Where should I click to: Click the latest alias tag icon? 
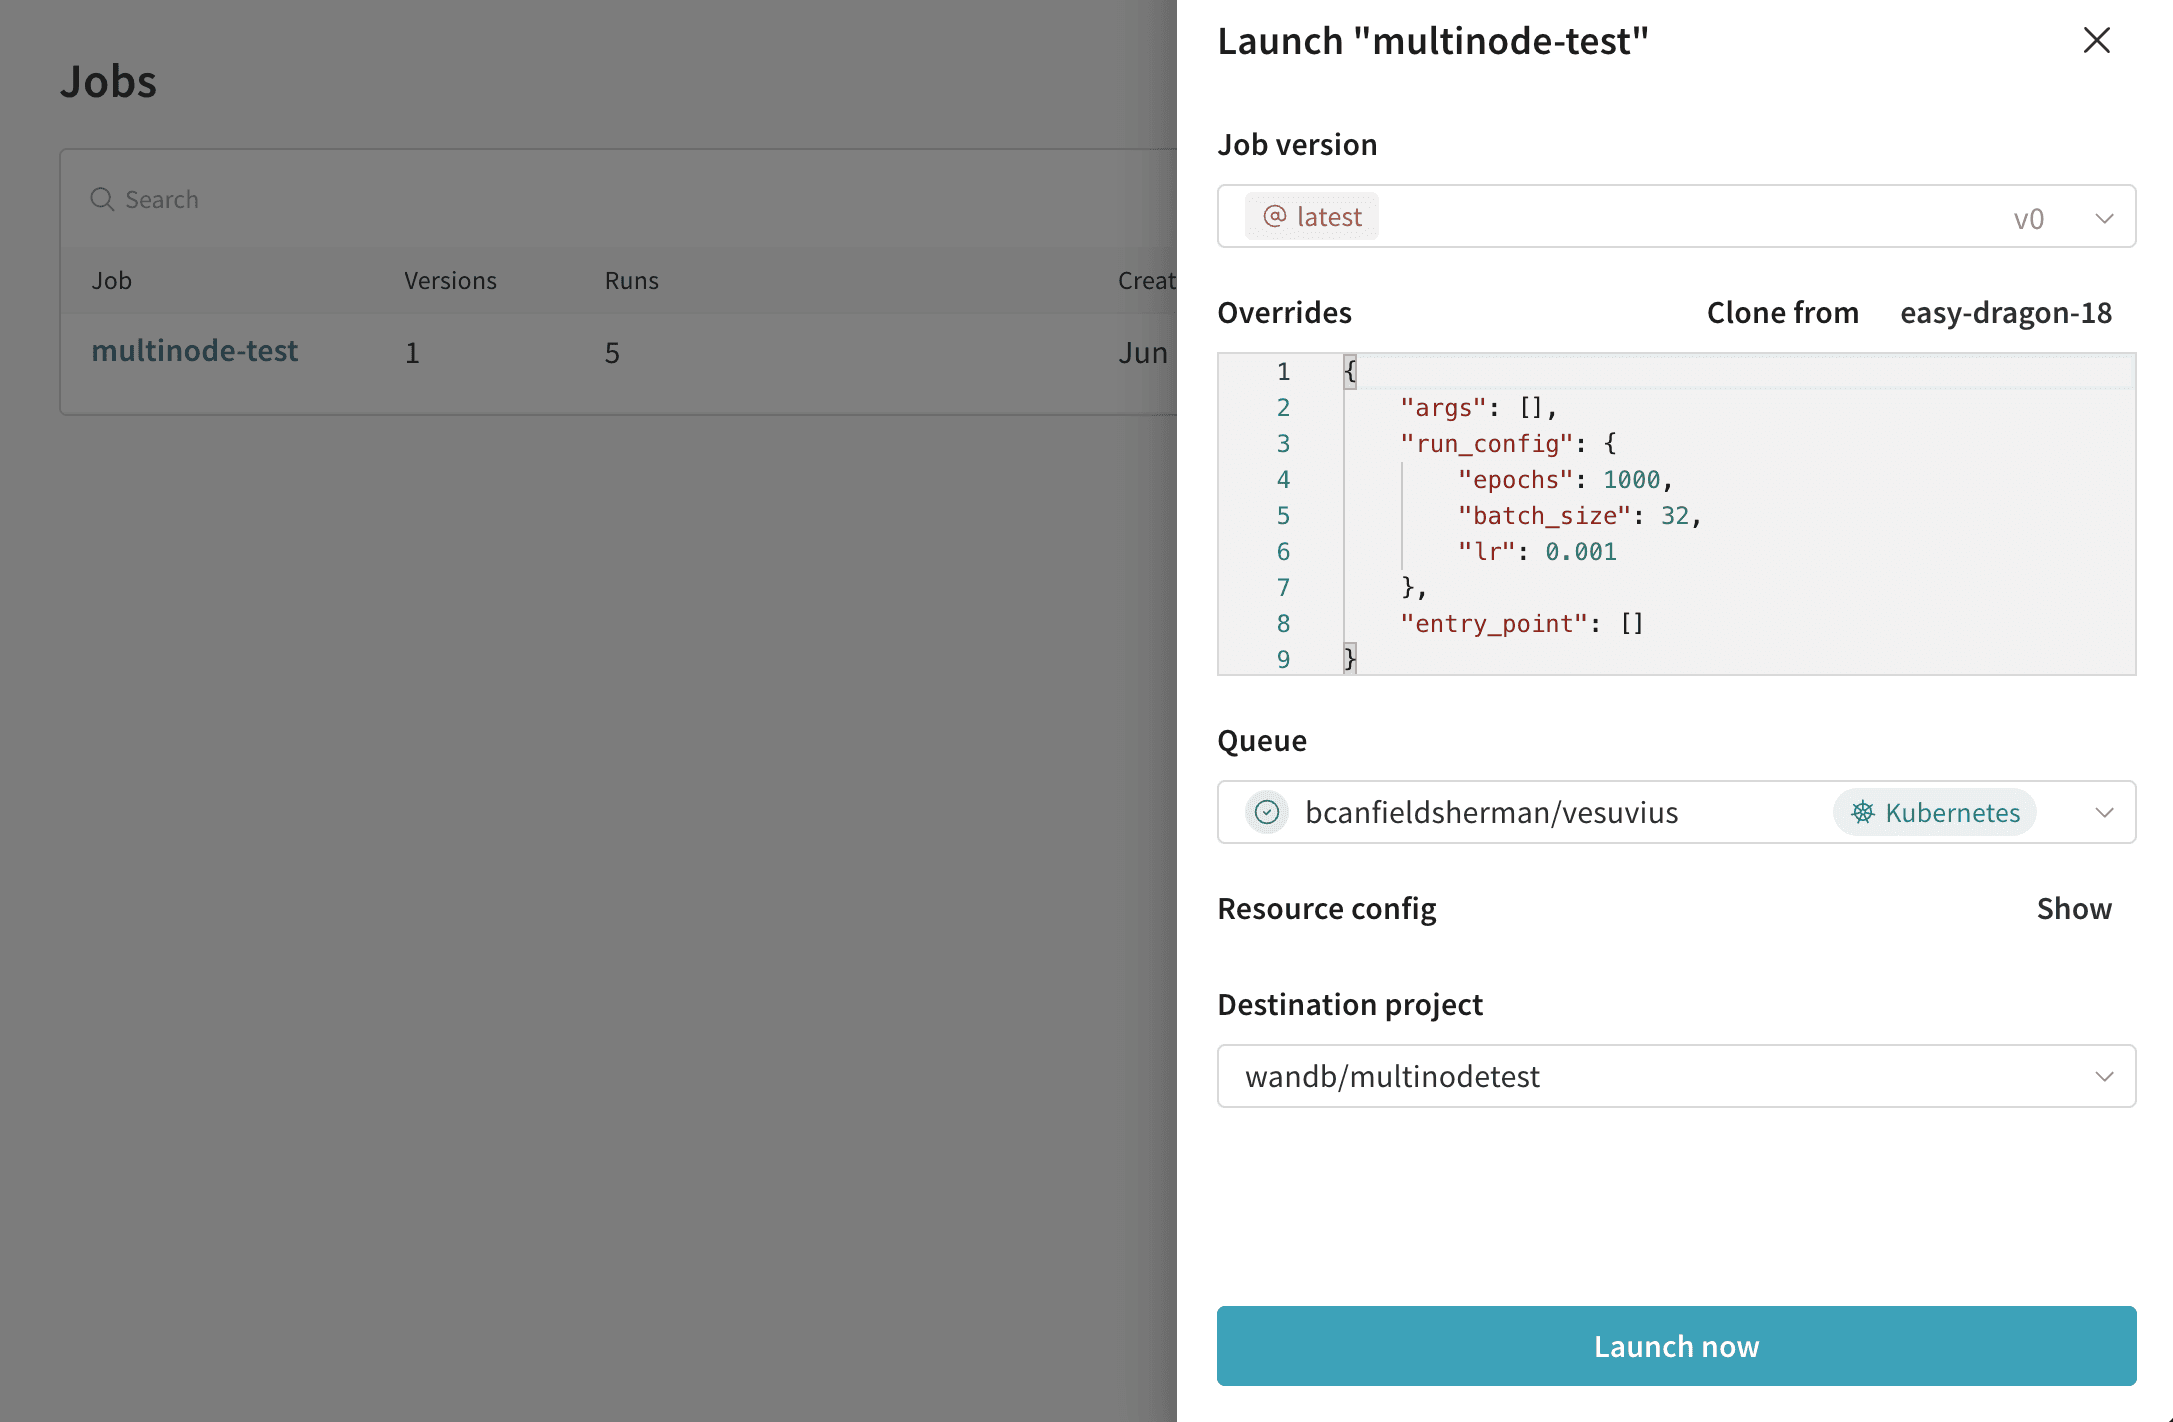coord(1274,216)
